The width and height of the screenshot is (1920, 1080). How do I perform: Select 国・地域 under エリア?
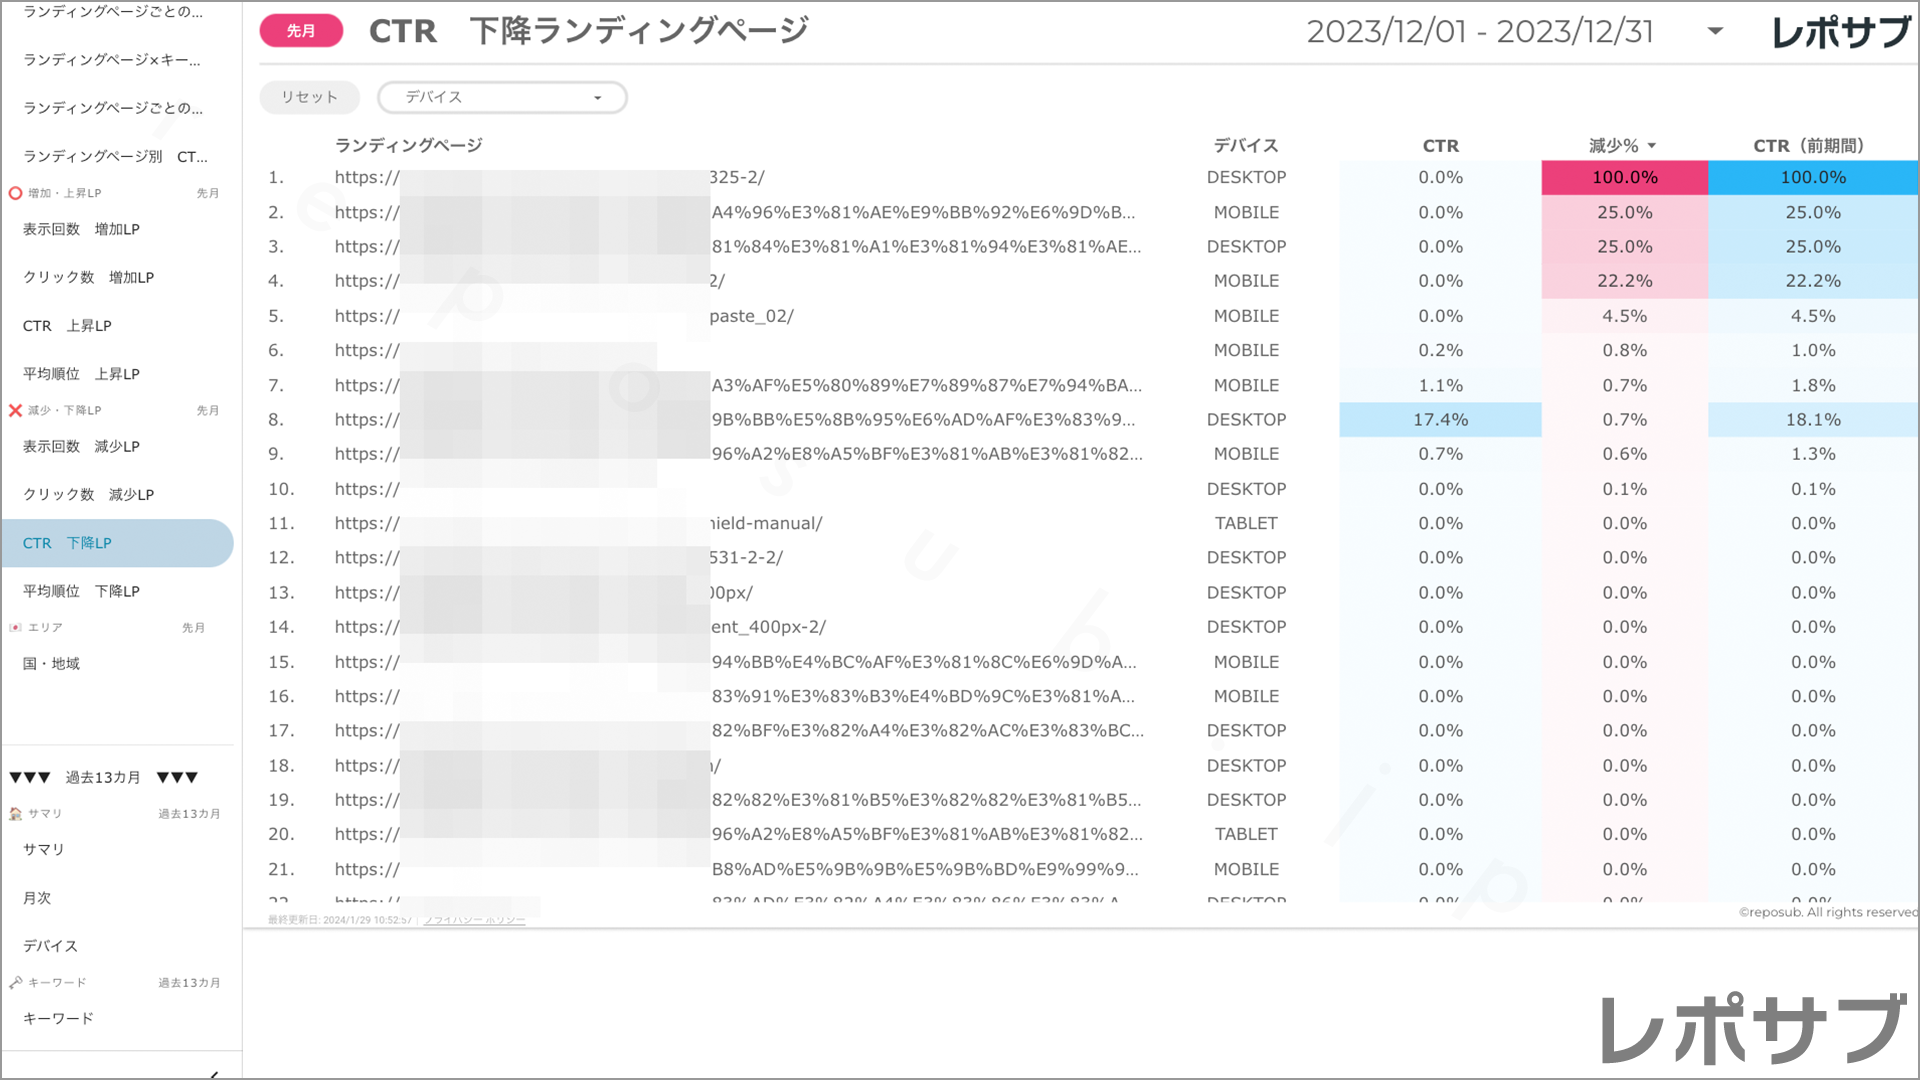(x=48, y=663)
